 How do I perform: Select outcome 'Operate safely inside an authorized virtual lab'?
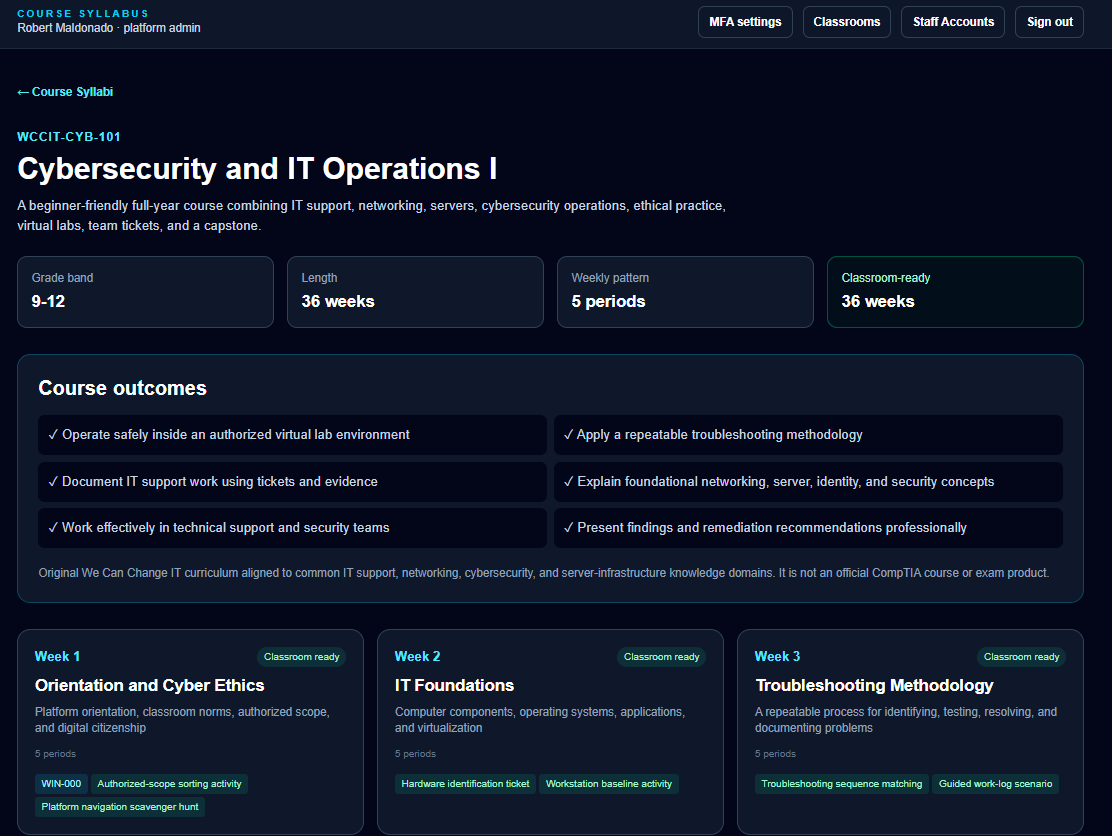point(292,435)
